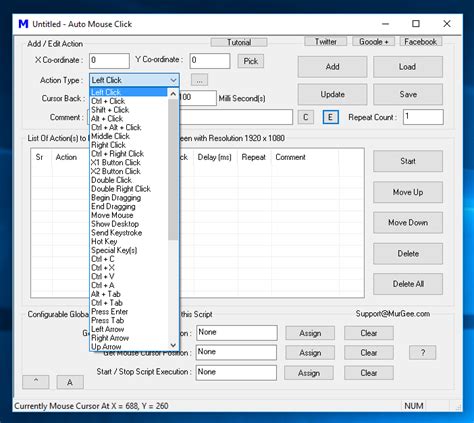
Task: Click the Milli Second(s) delay field
Action: pyautogui.click(x=198, y=98)
